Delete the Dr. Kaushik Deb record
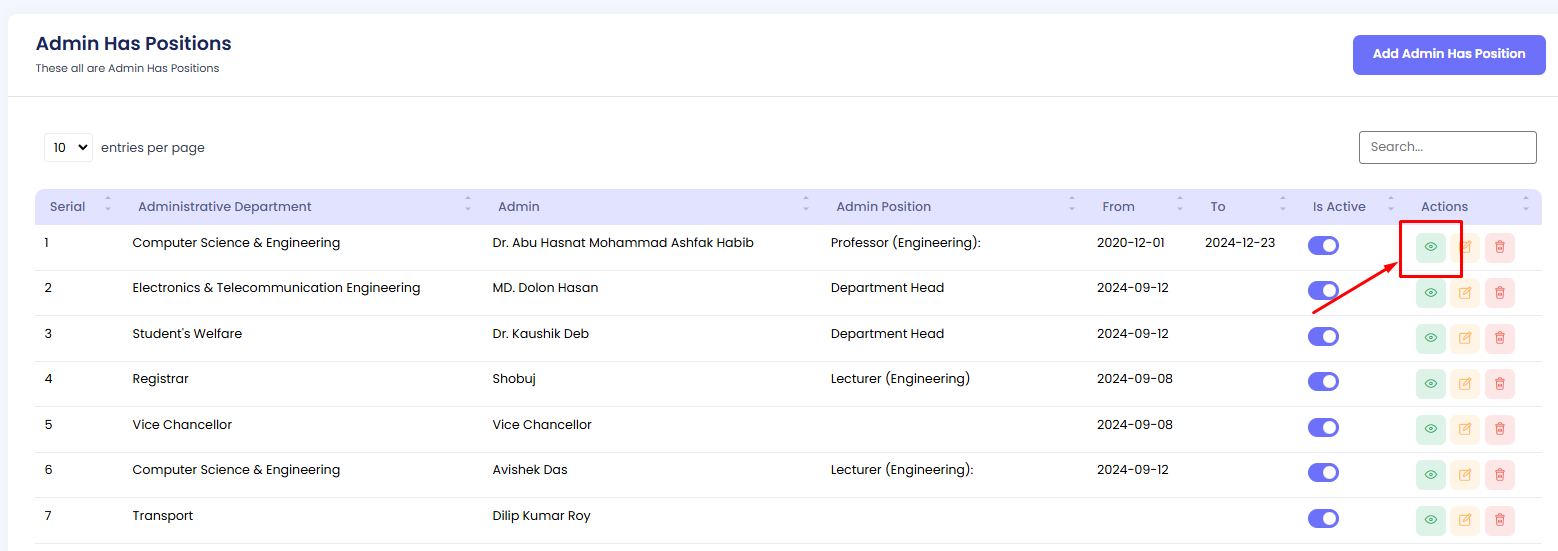The height and width of the screenshot is (551, 1558). tap(1499, 338)
